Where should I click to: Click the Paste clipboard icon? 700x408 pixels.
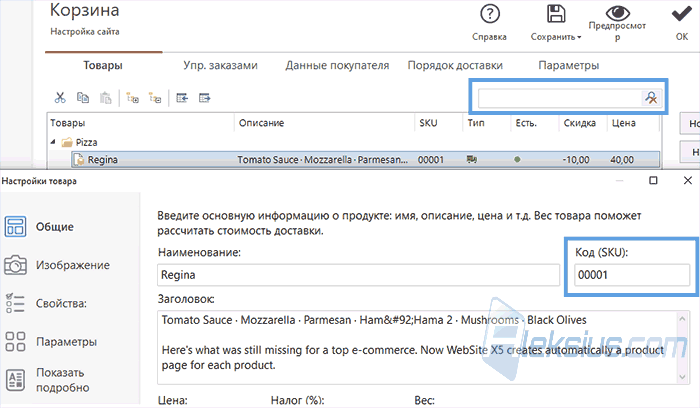click(105, 98)
